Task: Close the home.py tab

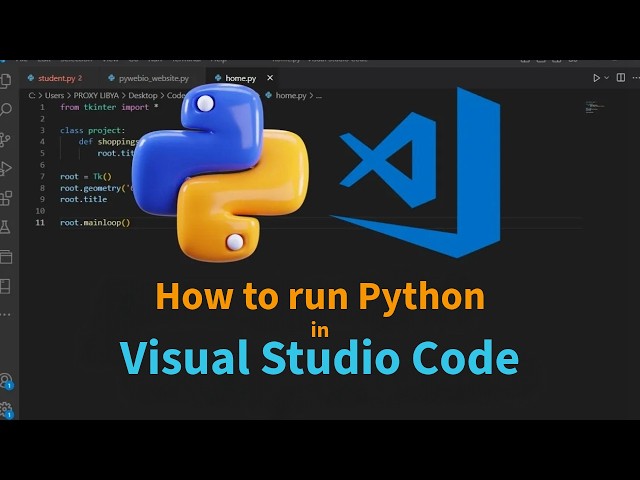Action: 270,78
